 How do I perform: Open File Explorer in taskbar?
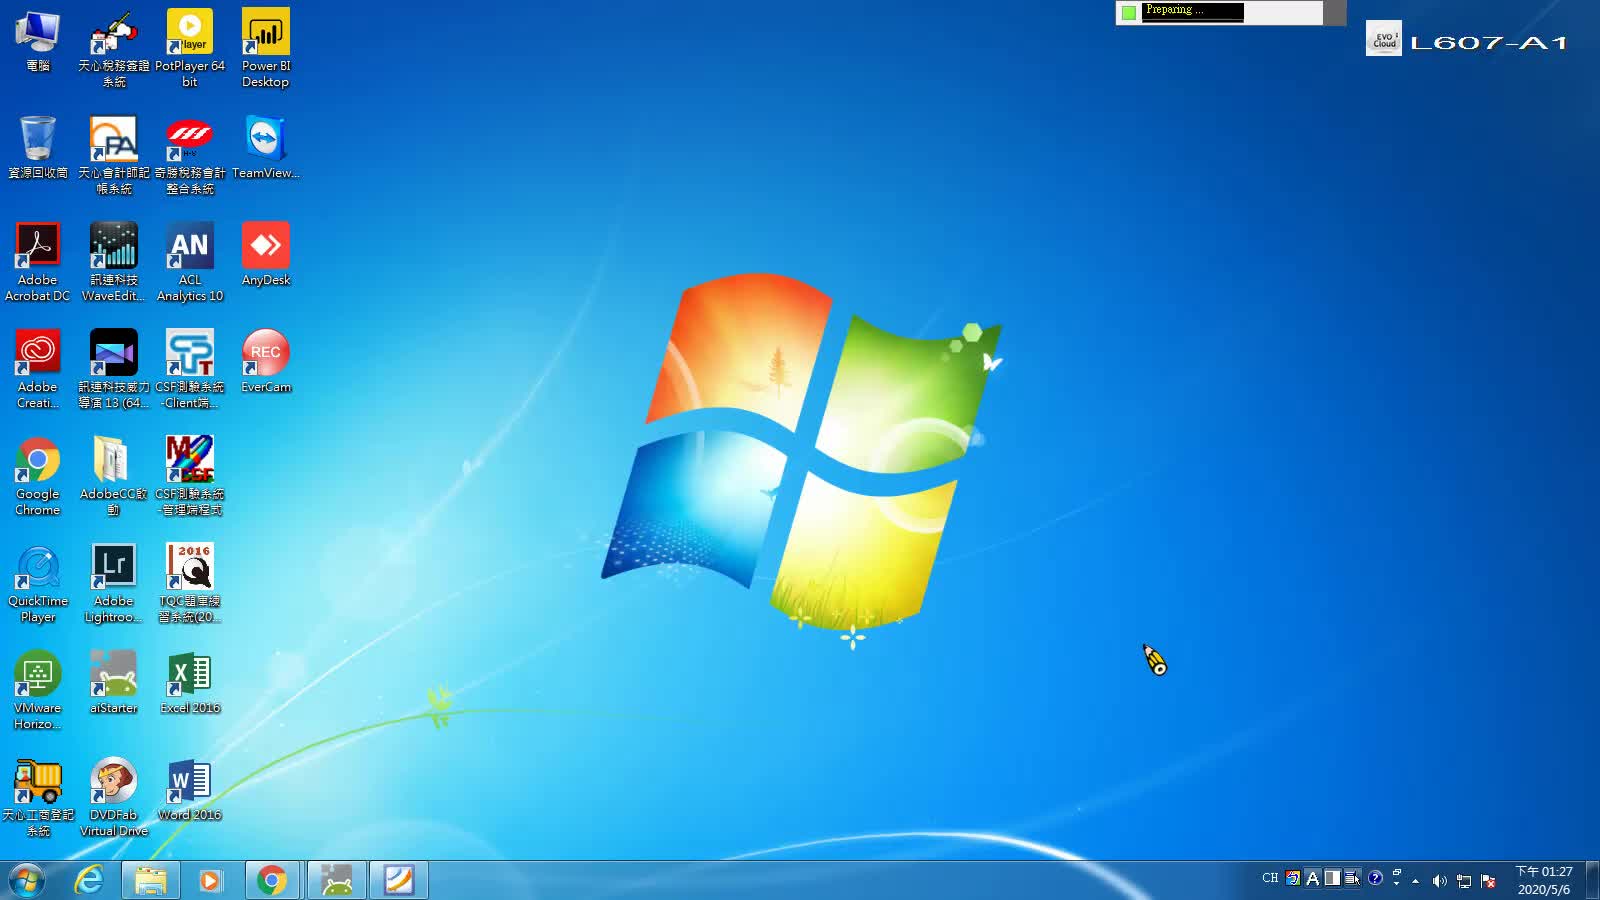click(151, 880)
